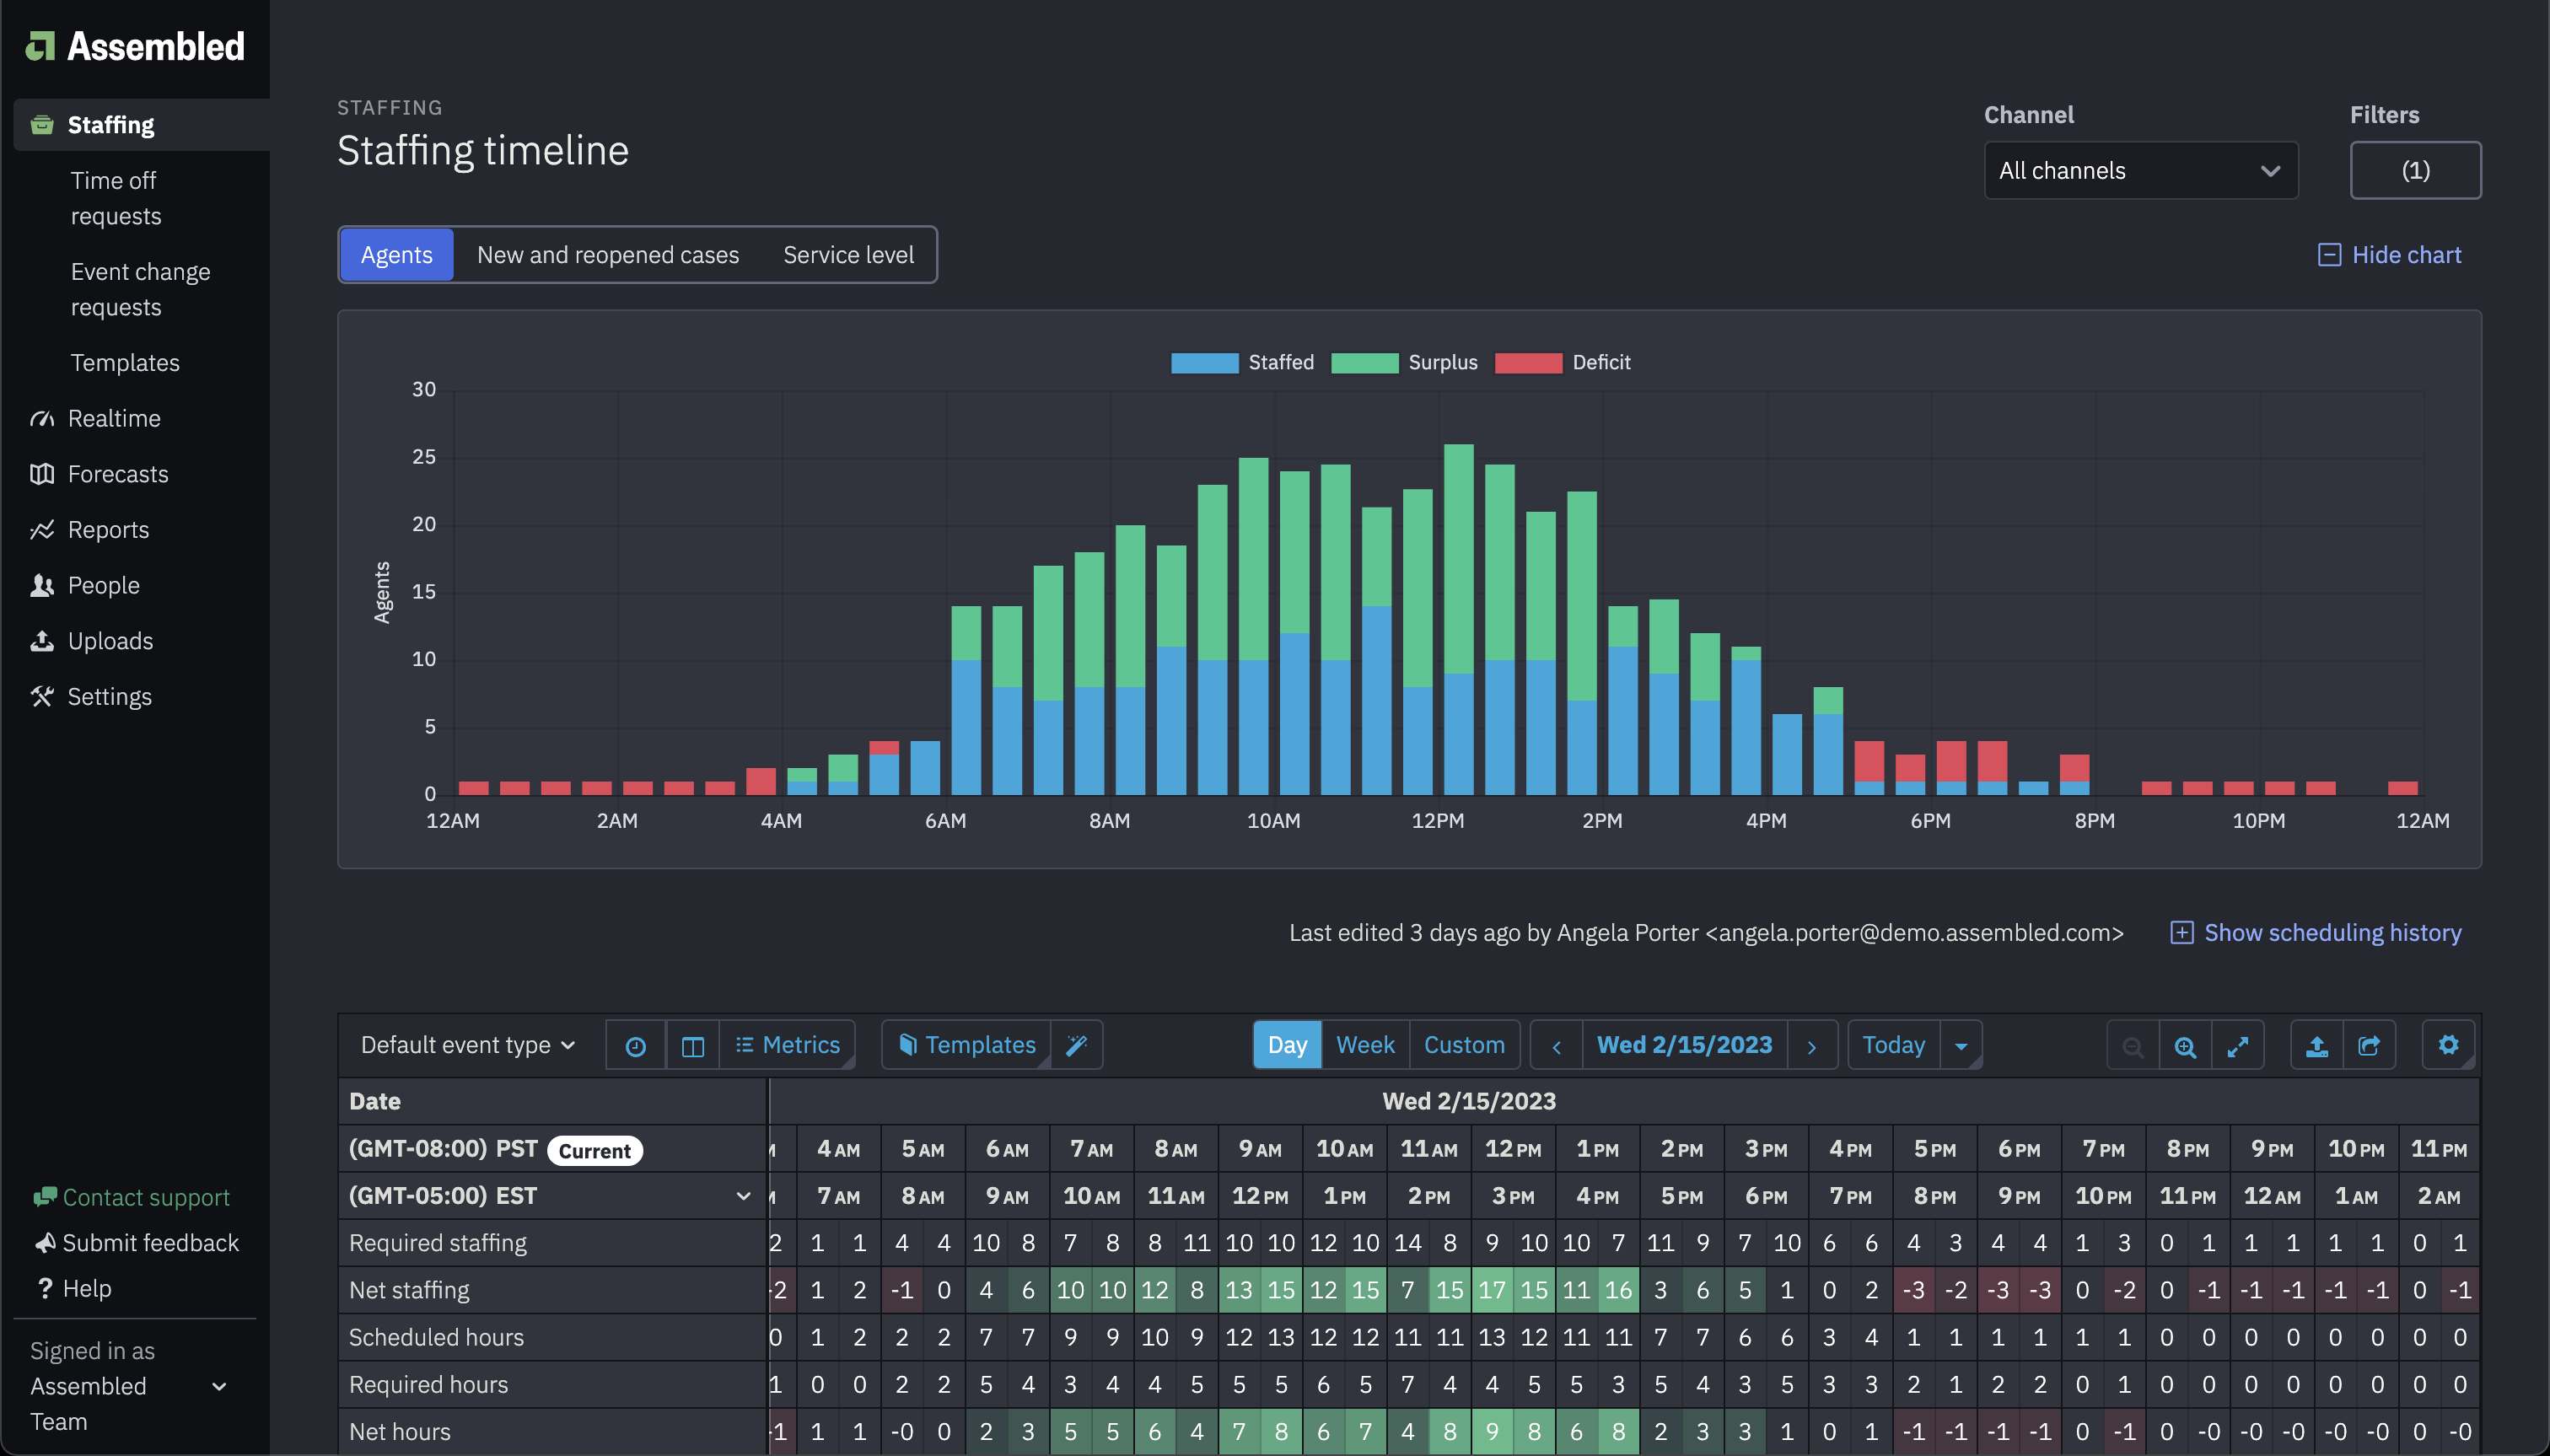The width and height of the screenshot is (2550, 1456).
Task: Open Forecasts map icon in sidebar
Action: pos(42,474)
